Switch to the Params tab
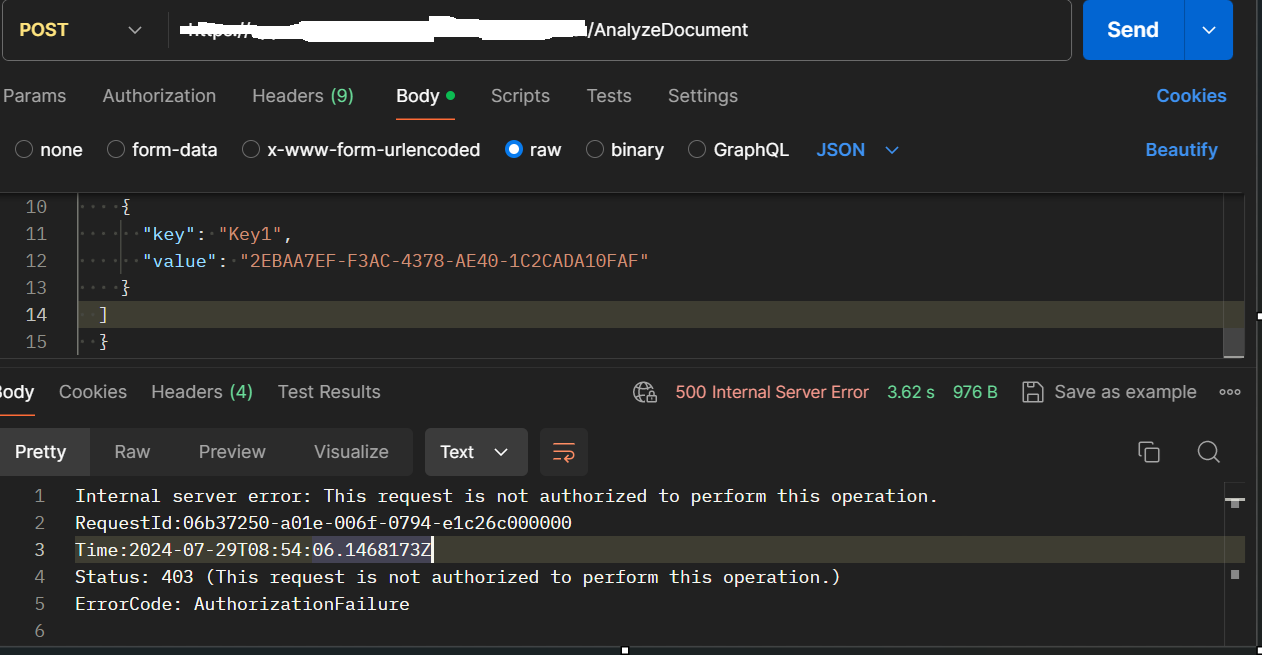Viewport: 1262px width, 655px height. pos(34,96)
